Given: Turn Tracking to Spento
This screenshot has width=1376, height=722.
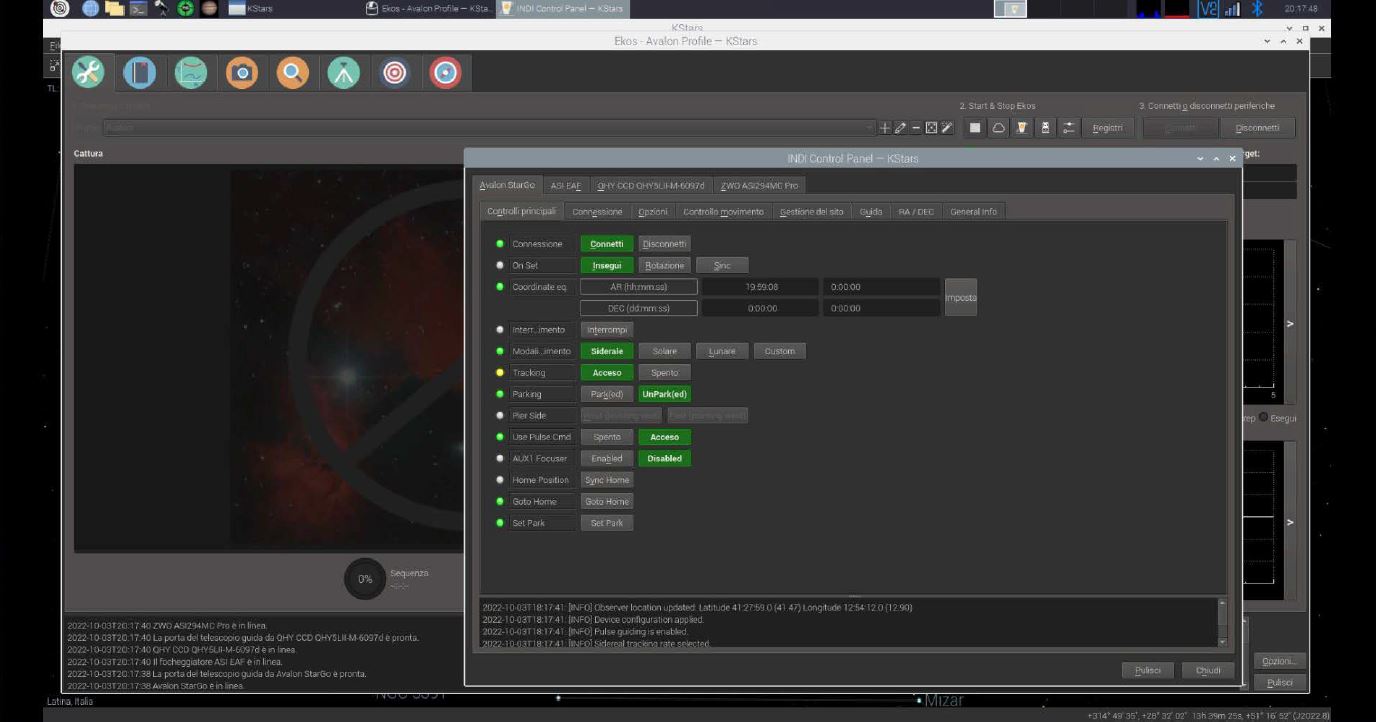Looking at the screenshot, I should coord(665,372).
